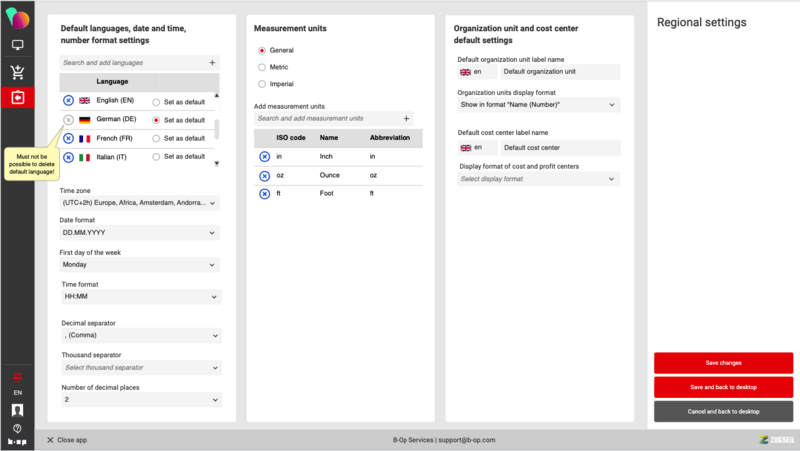Click the plus icon to add languages

[212, 62]
